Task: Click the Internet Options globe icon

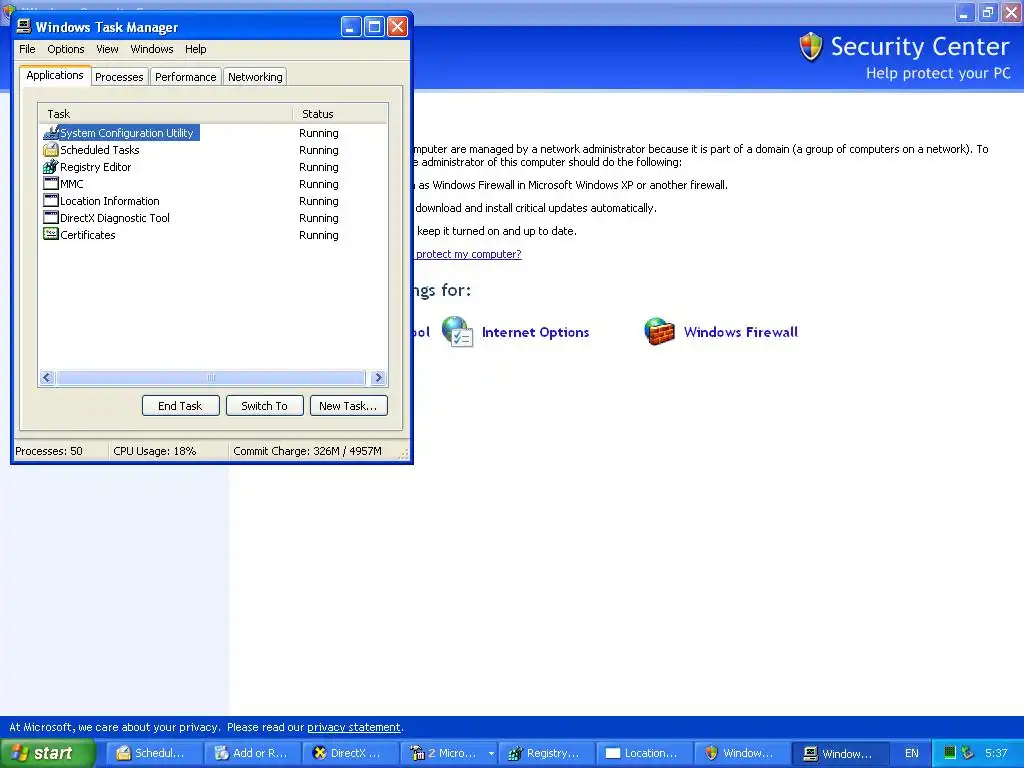Action: click(x=457, y=331)
